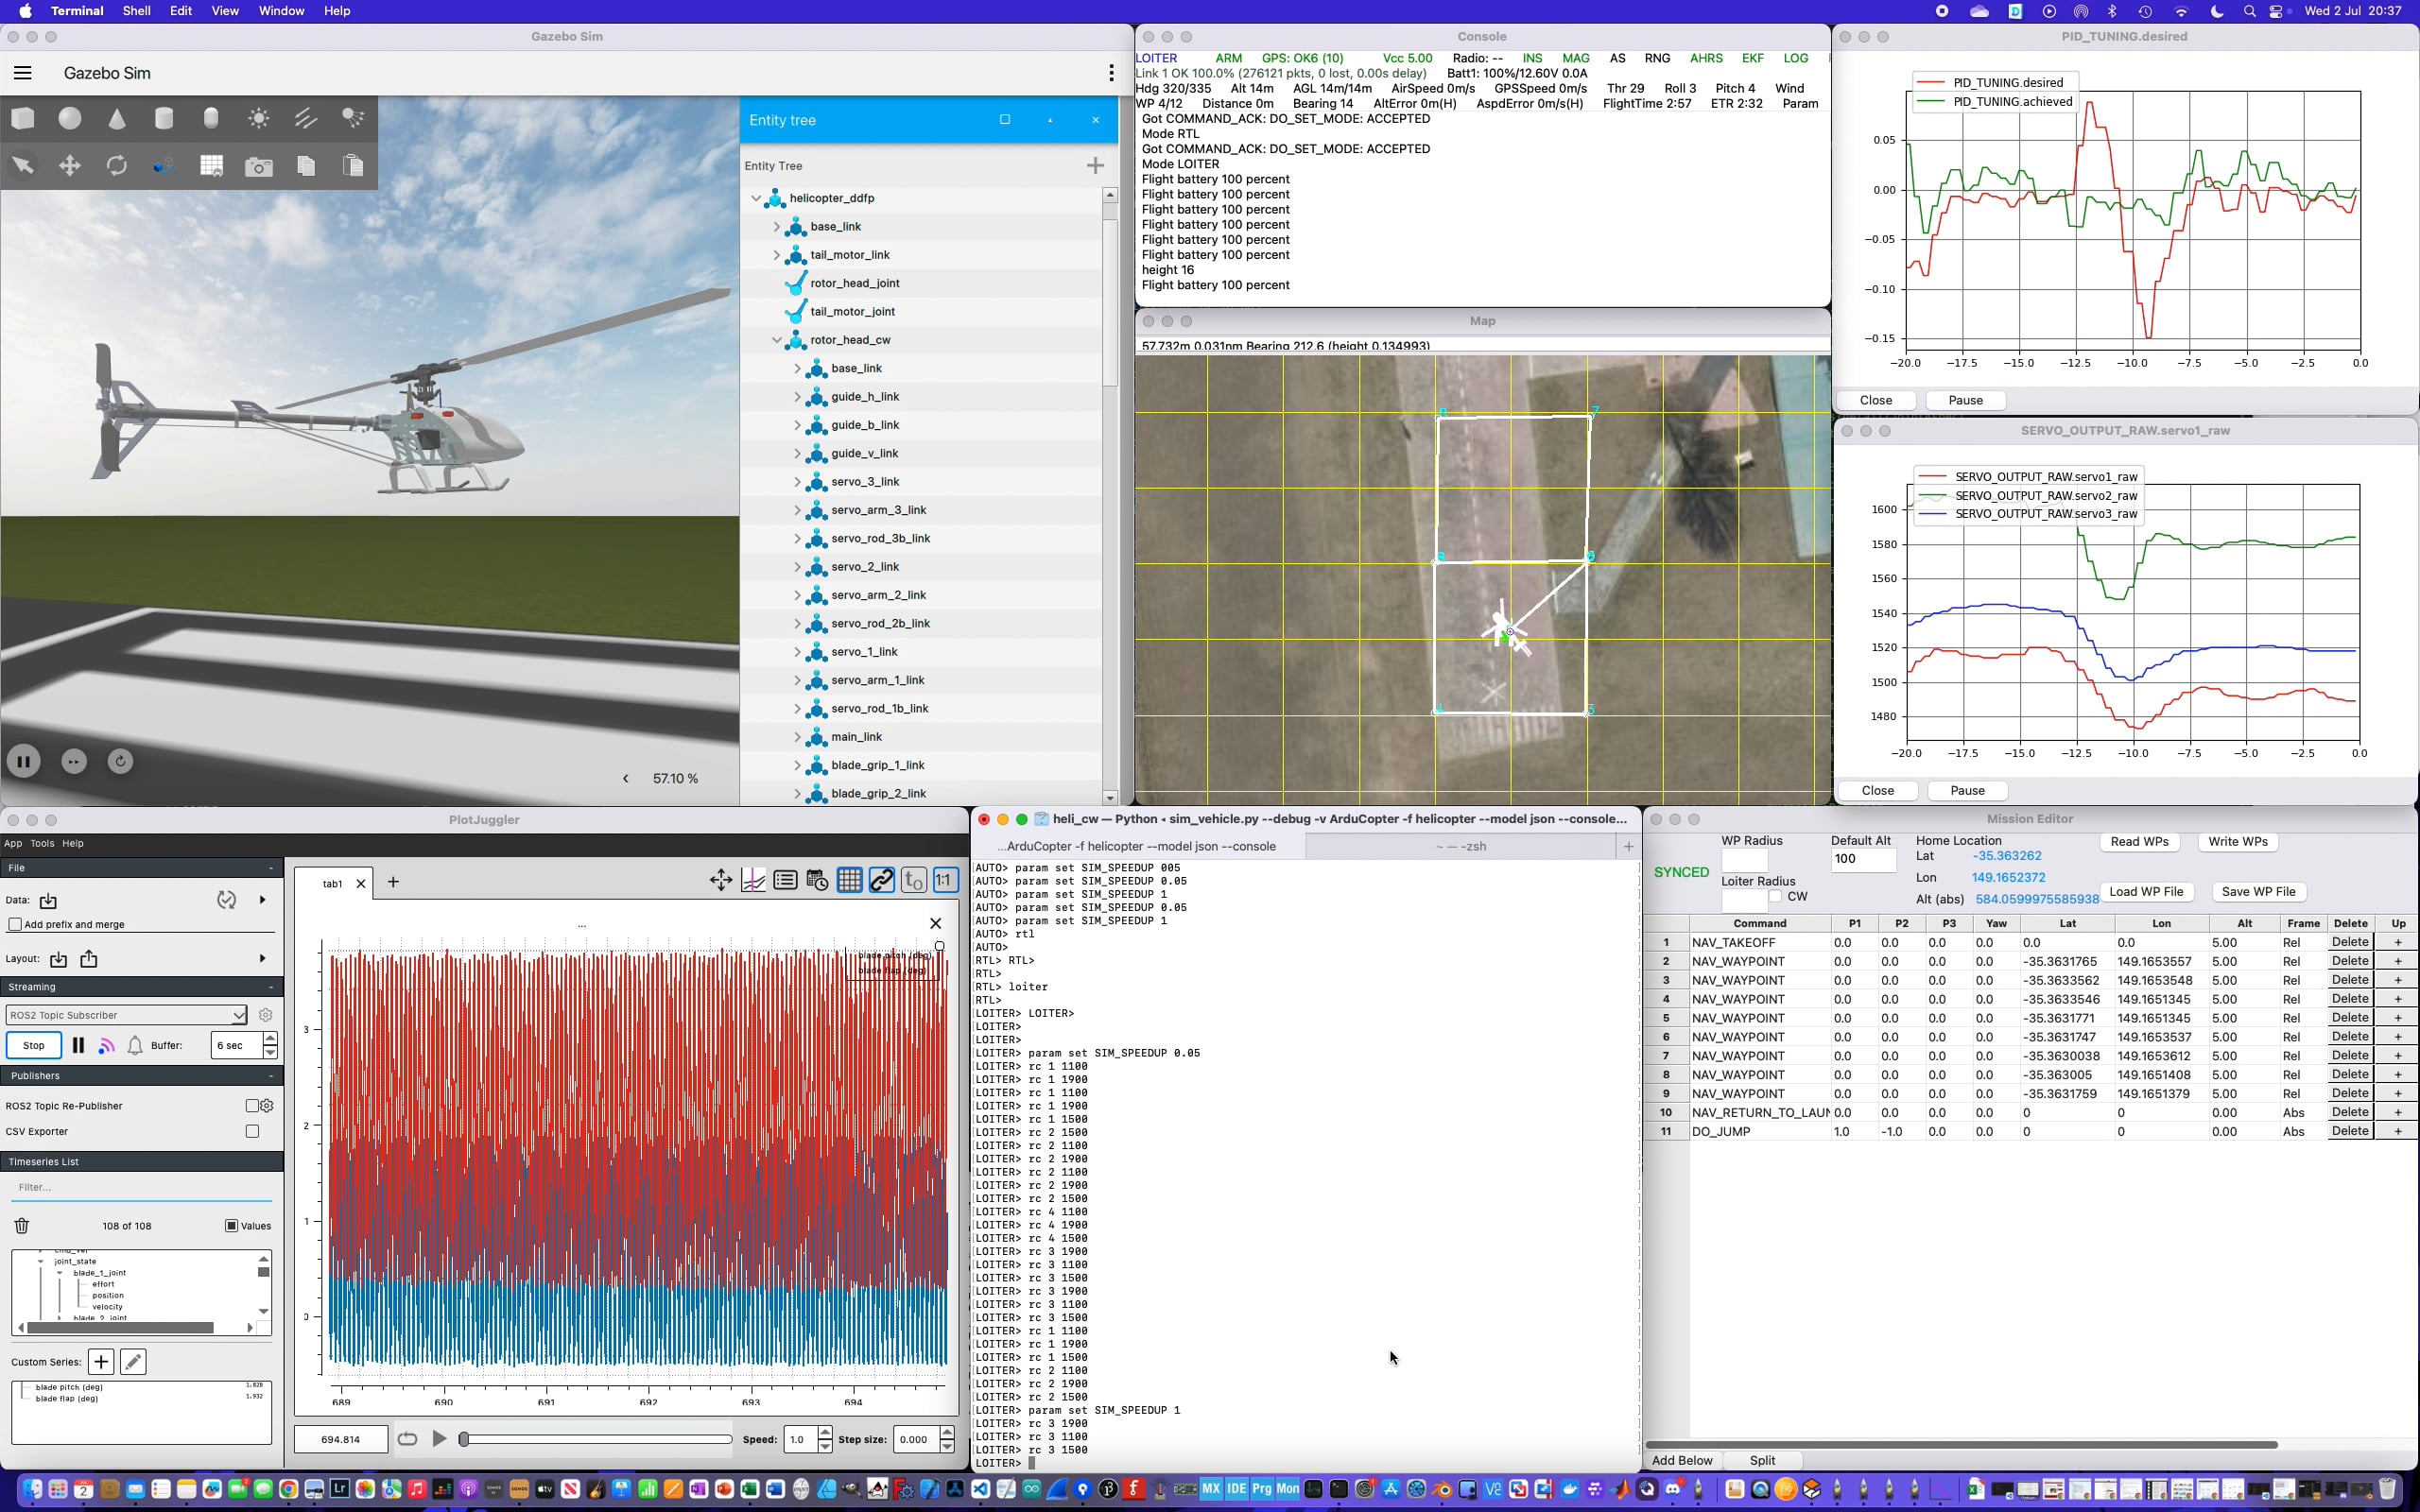This screenshot has width=2420, height=1512.
Task: Click Read WPs in Mission Editor
Action: 2139,842
